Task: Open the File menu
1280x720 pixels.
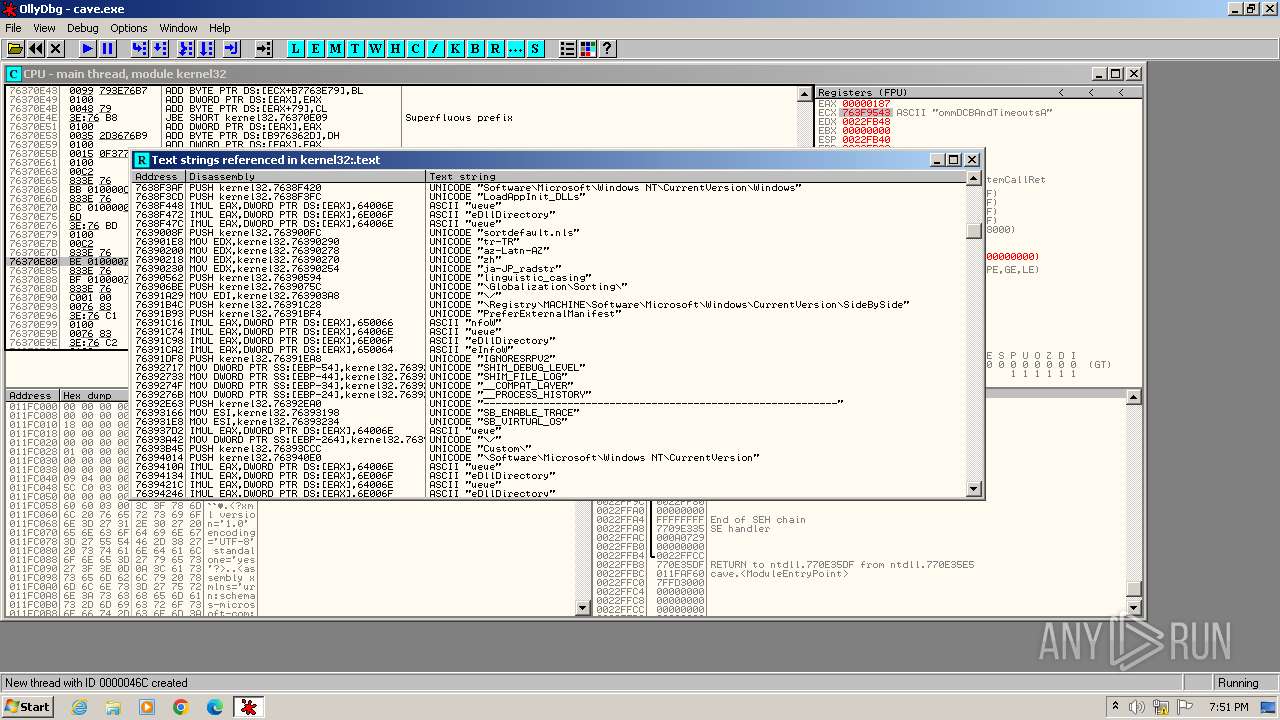Action: [13, 28]
